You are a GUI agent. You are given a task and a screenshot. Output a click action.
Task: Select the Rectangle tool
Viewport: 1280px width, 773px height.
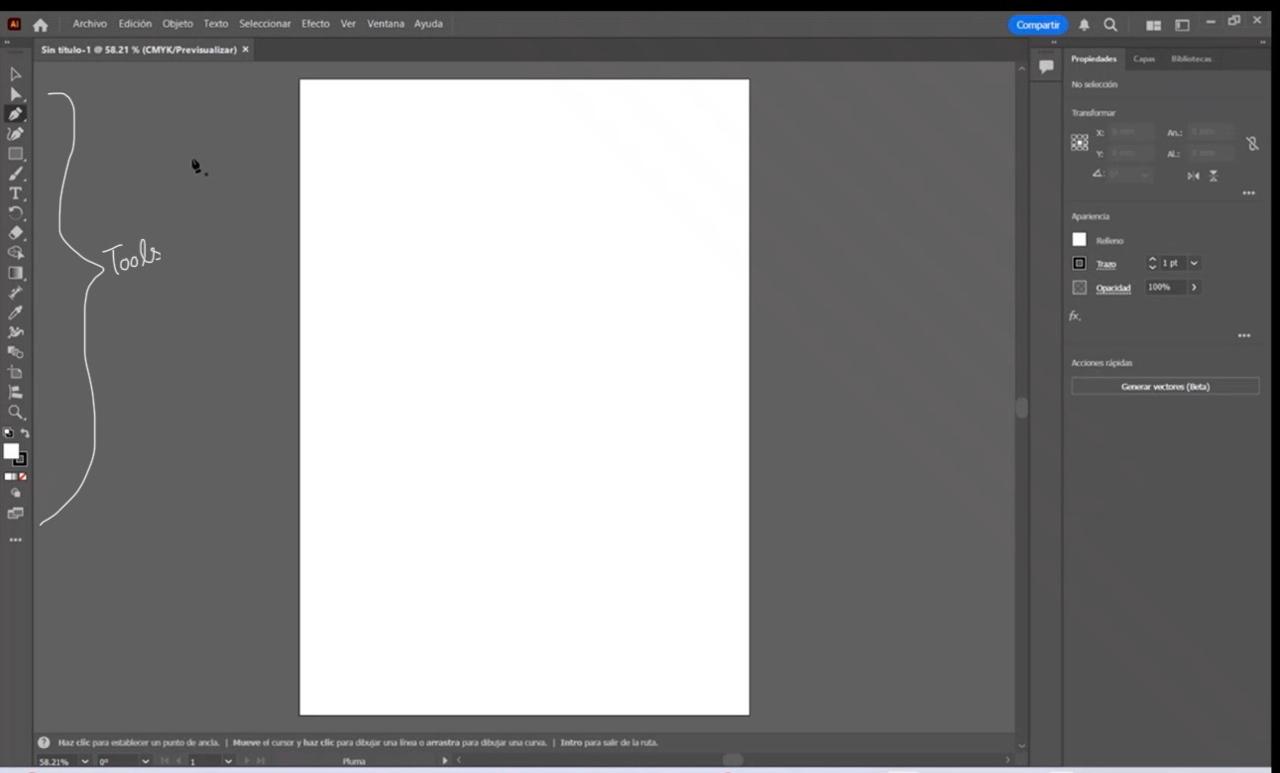coord(15,154)
